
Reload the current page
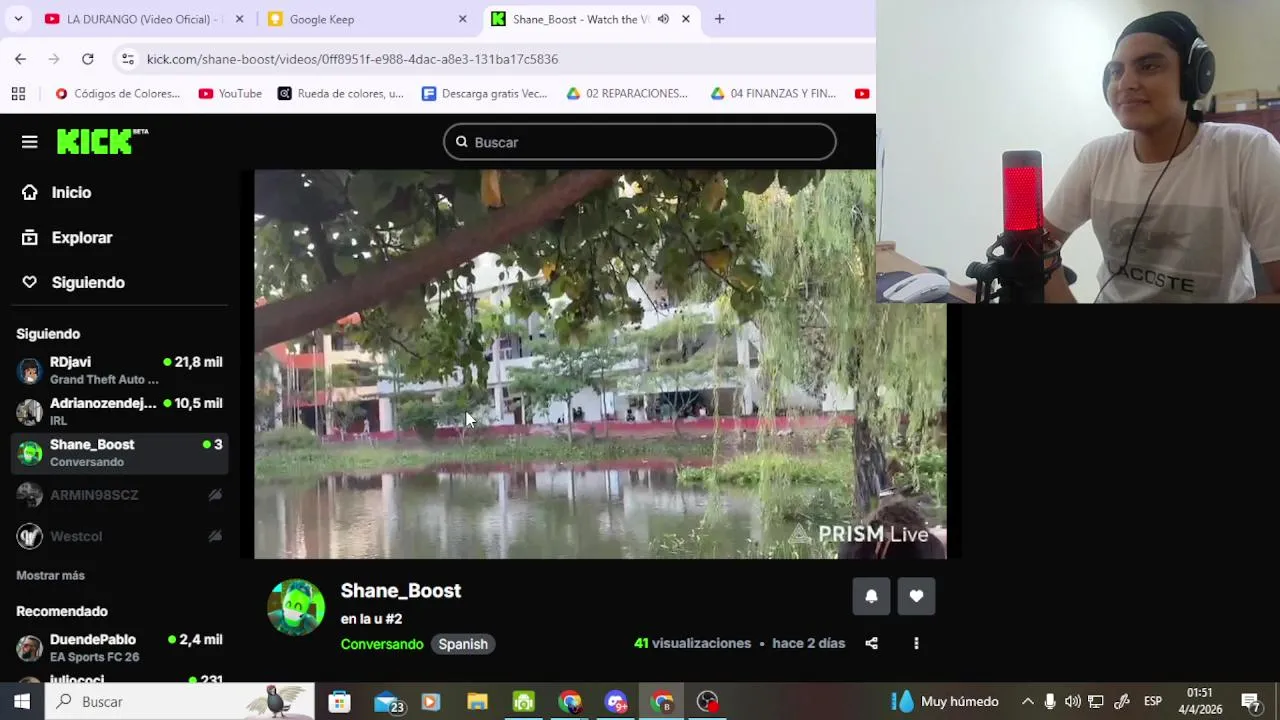pos(88,59)
